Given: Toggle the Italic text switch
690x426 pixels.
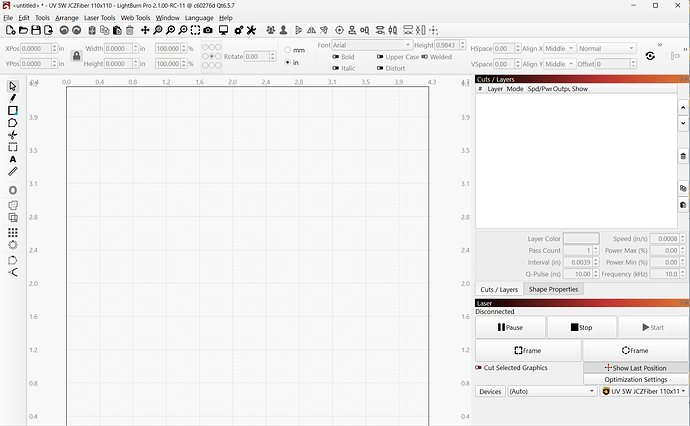Looking at the screenshot, I should point(336,68).
